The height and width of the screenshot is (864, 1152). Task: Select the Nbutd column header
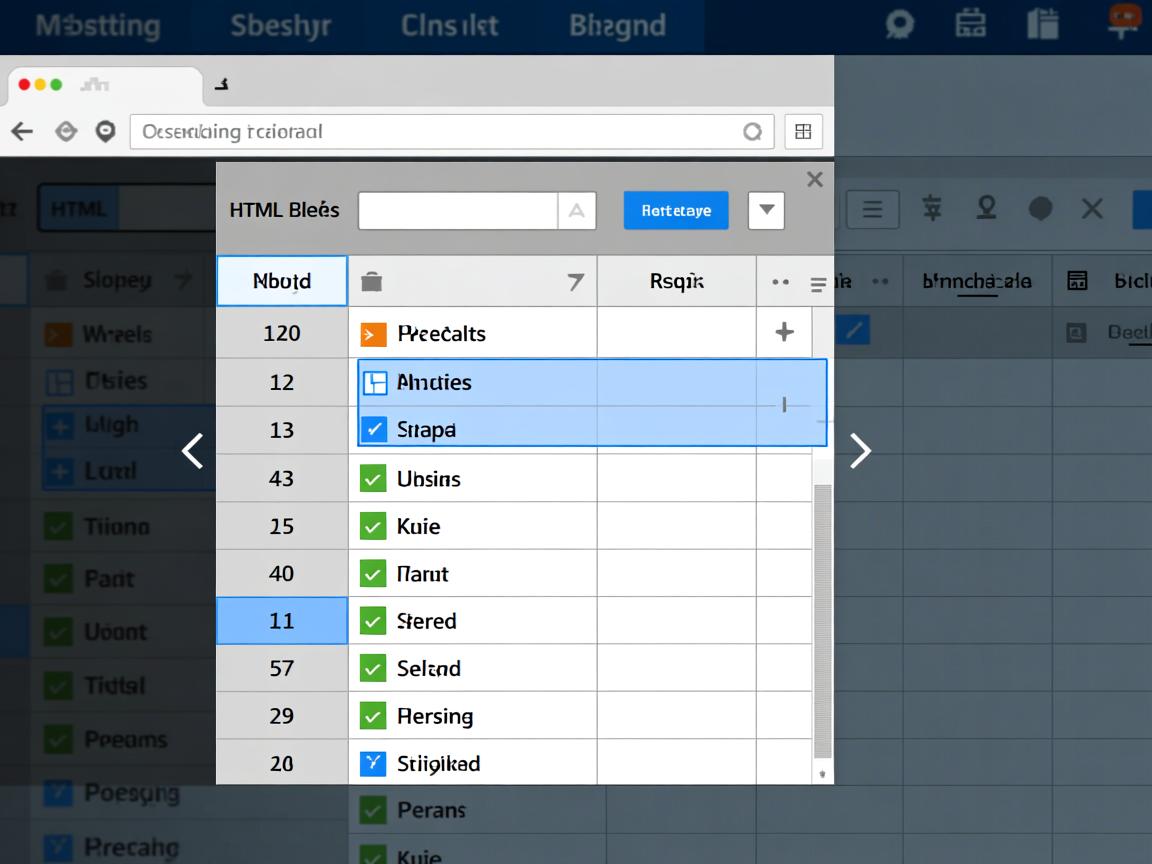point(282,281)
